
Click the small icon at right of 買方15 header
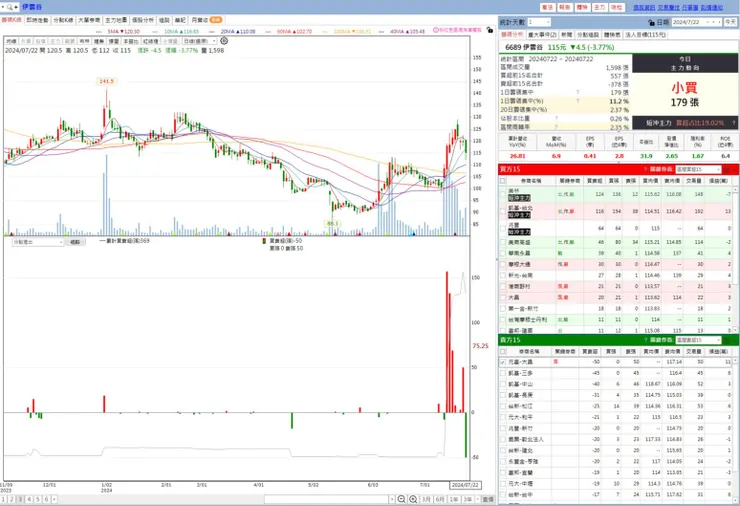coord(727,169)
